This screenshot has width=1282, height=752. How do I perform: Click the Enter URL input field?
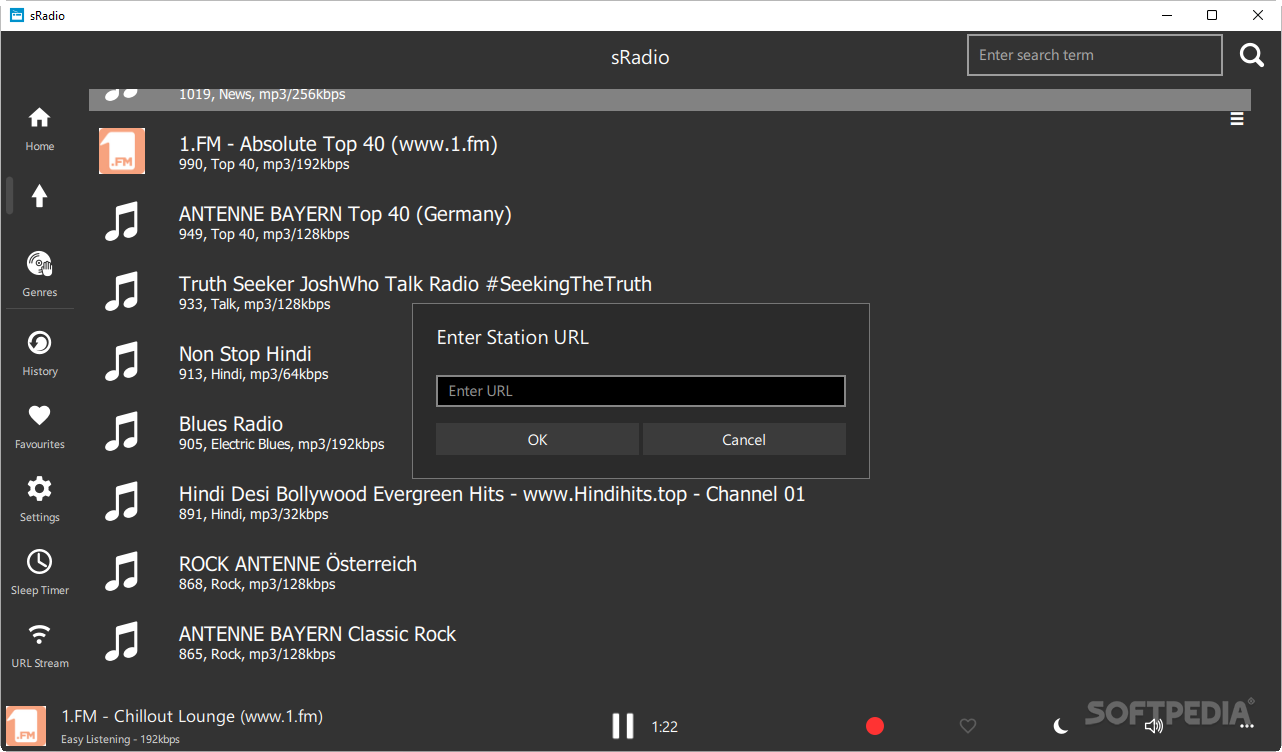641,391
